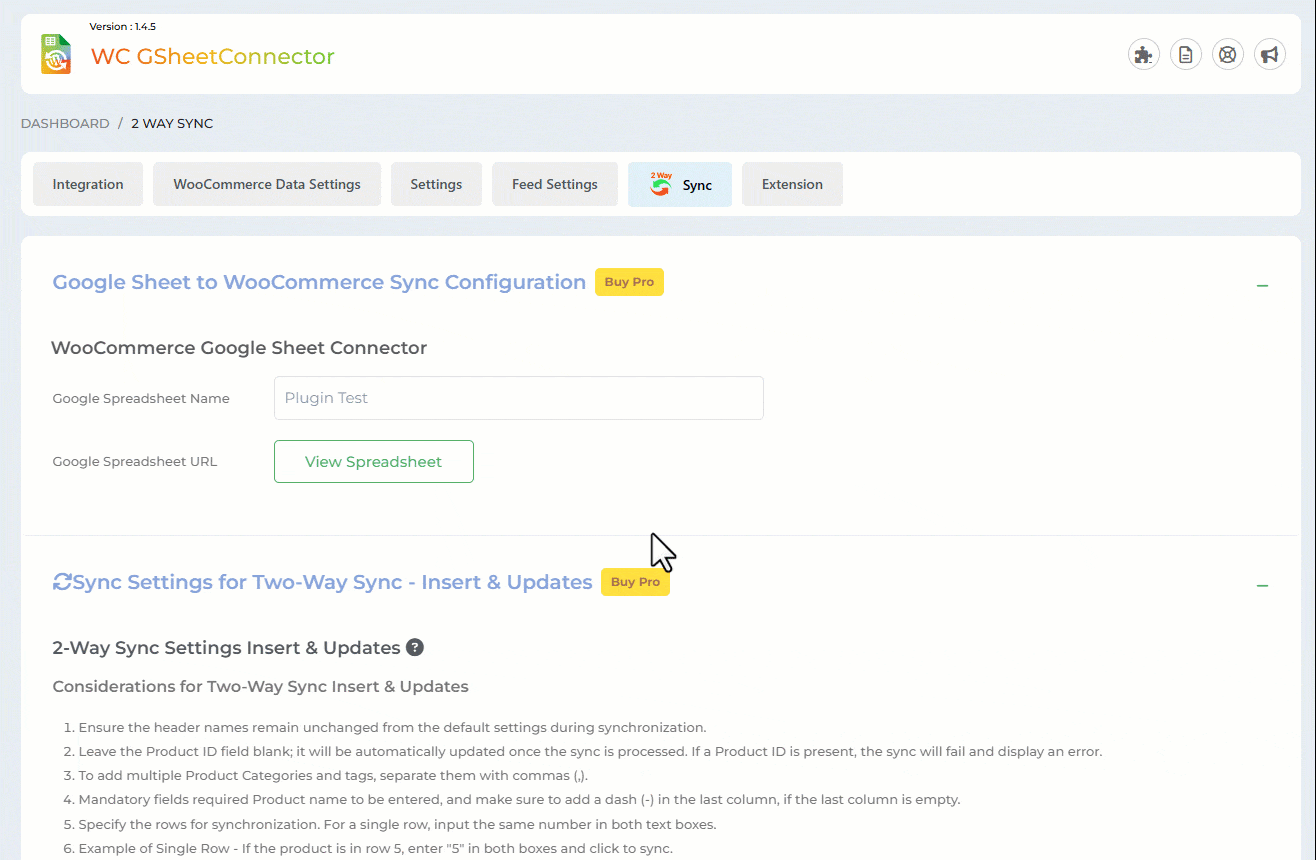Switch to the Integration tab
Image resolution: width=1316 pixels, height=860 pixels.
pos(88,184)
